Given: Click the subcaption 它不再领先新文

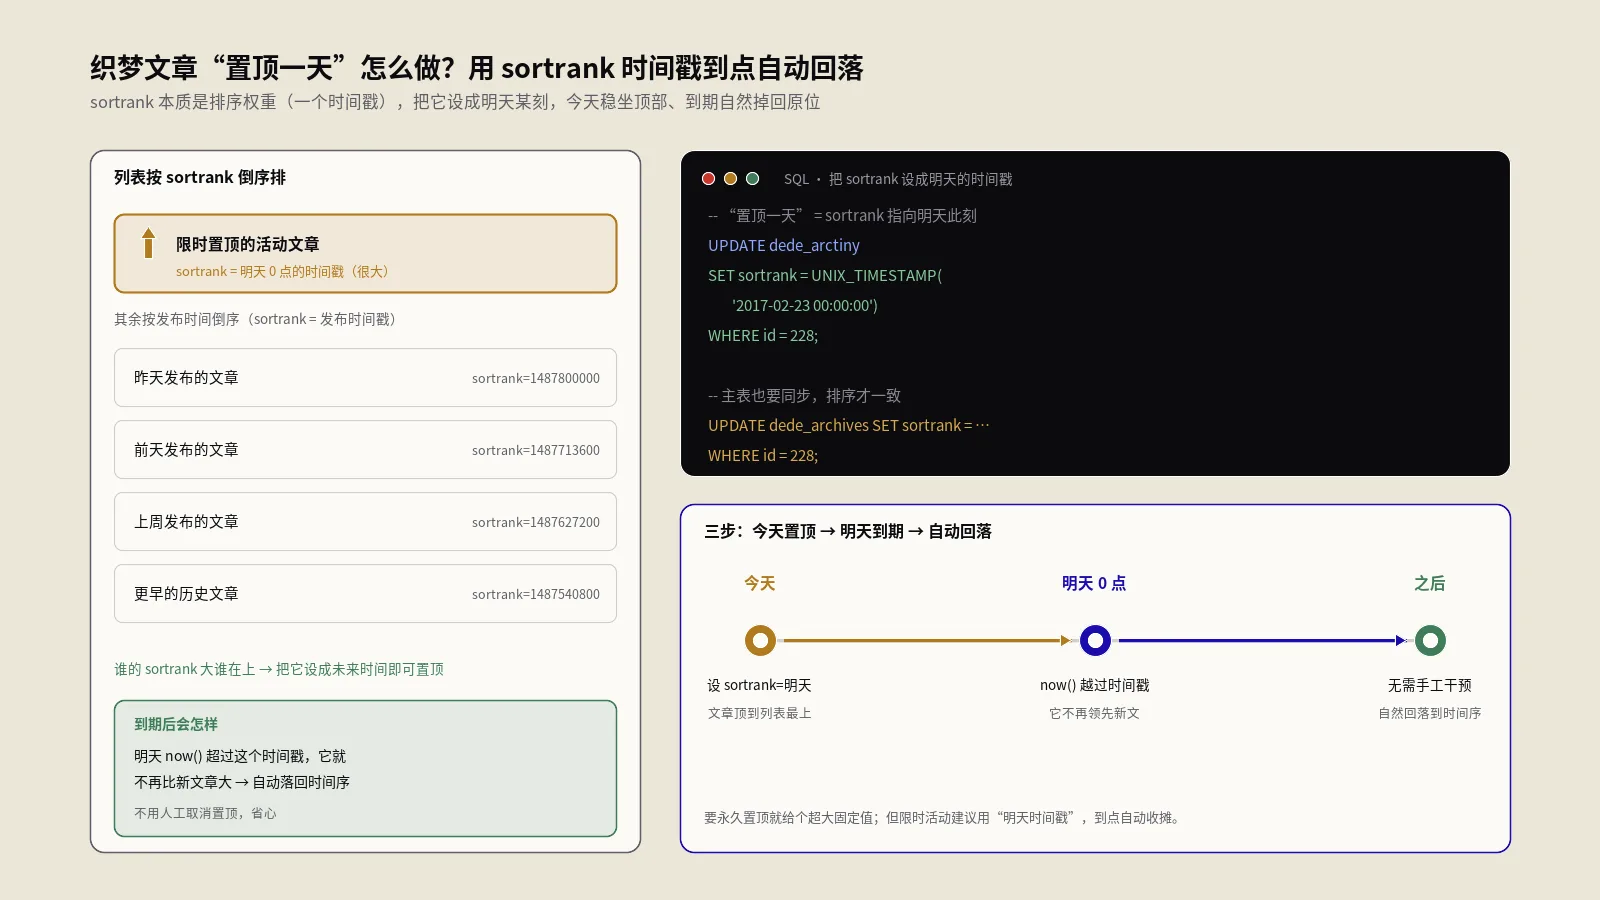Looking at the screenshot, I should 1095,713.
